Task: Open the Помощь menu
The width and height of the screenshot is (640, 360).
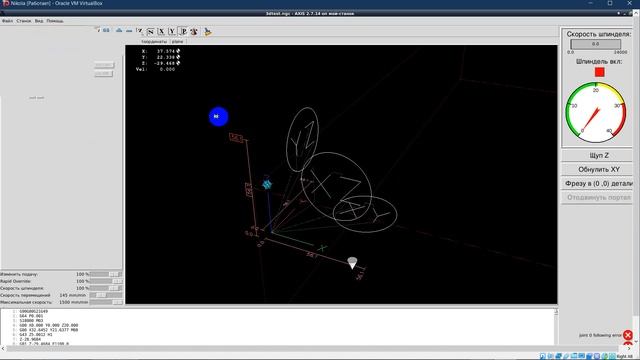Action: tap(55, 21)
